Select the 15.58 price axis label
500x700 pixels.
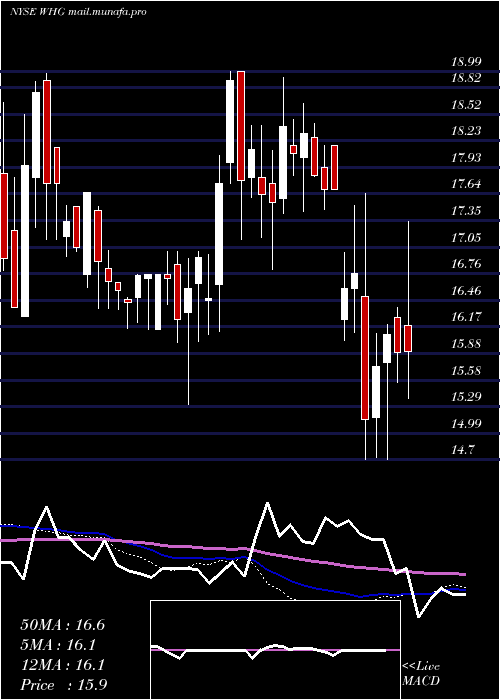pos(466,371)
